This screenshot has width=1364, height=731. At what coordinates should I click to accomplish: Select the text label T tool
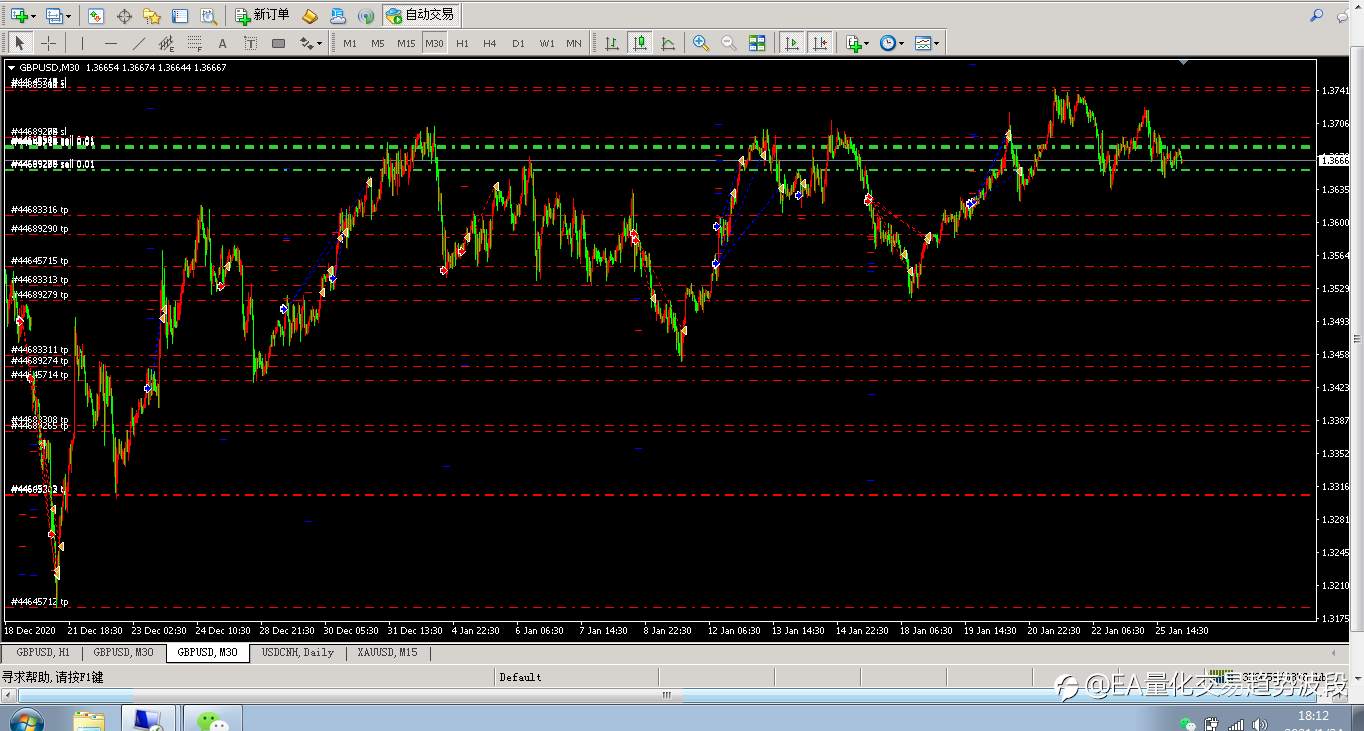[250, 43]
